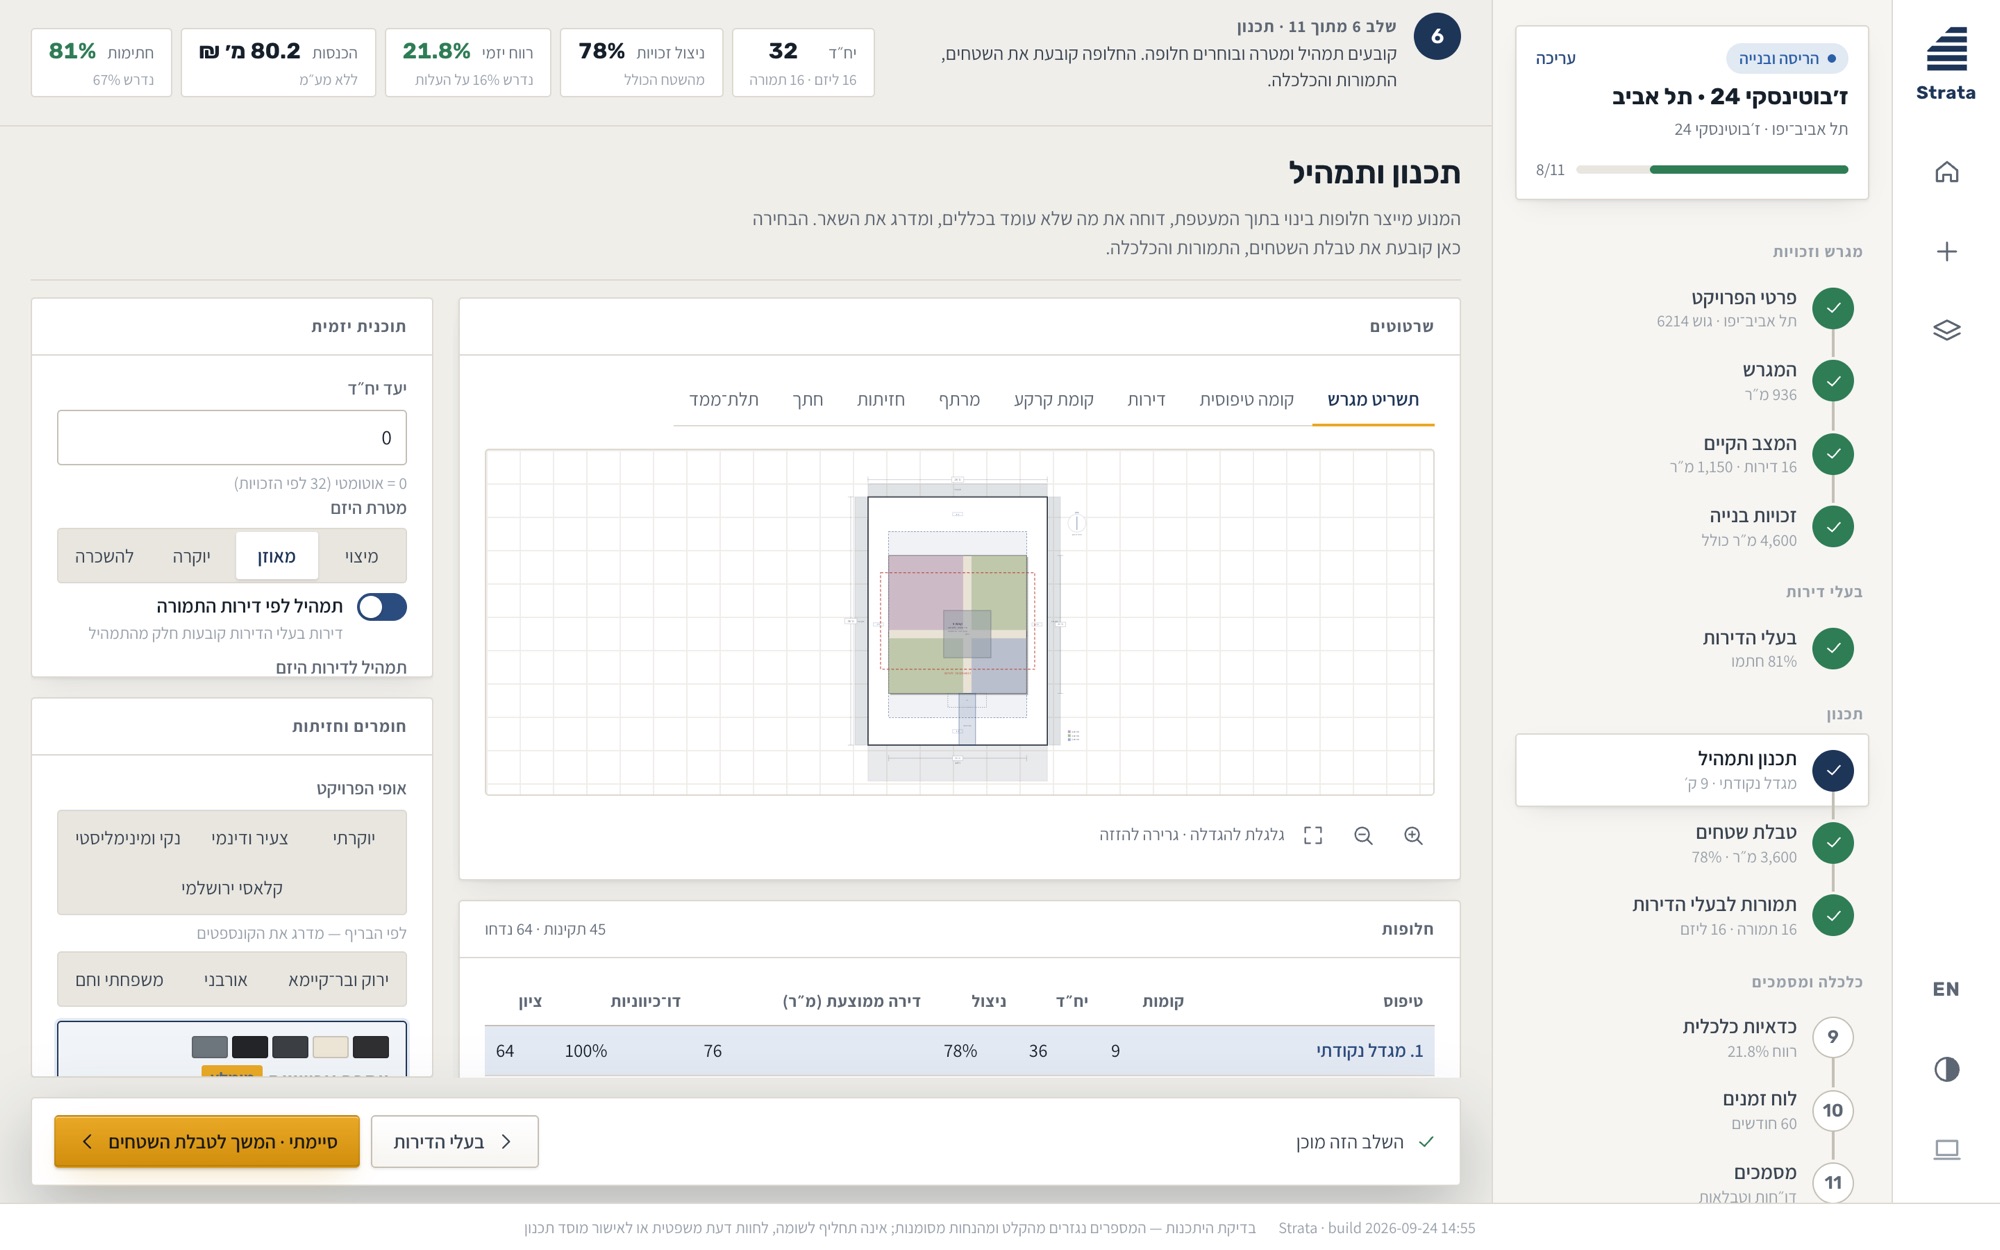Select יוקרה as the developer goal
Screen dimensions: 2000x1250
pyautogui.click(x=192, y=556)
